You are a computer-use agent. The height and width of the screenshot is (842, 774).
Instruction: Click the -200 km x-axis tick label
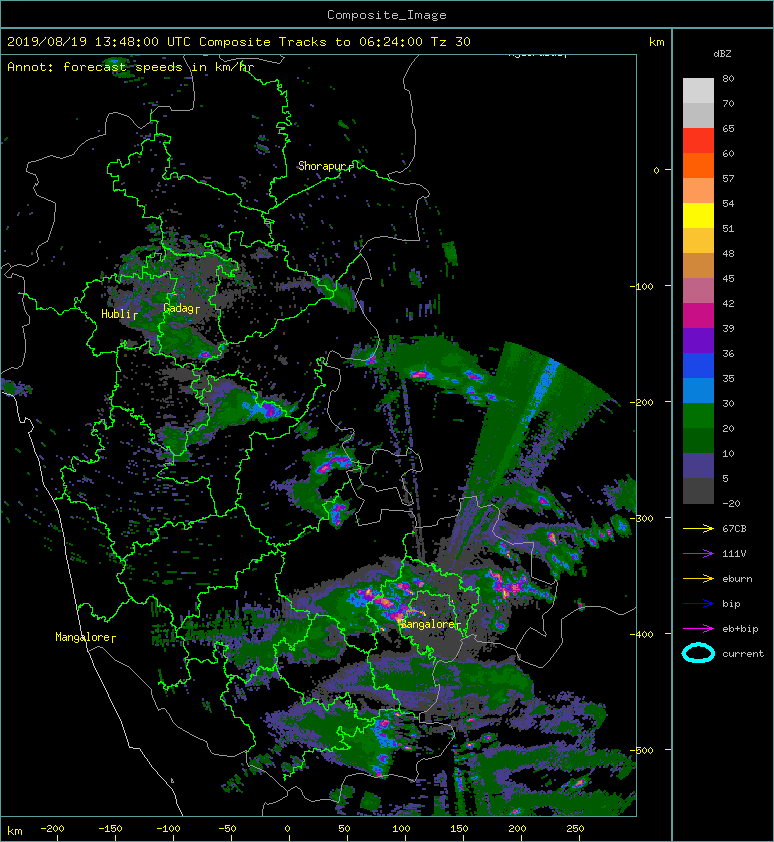pos(52,829)
